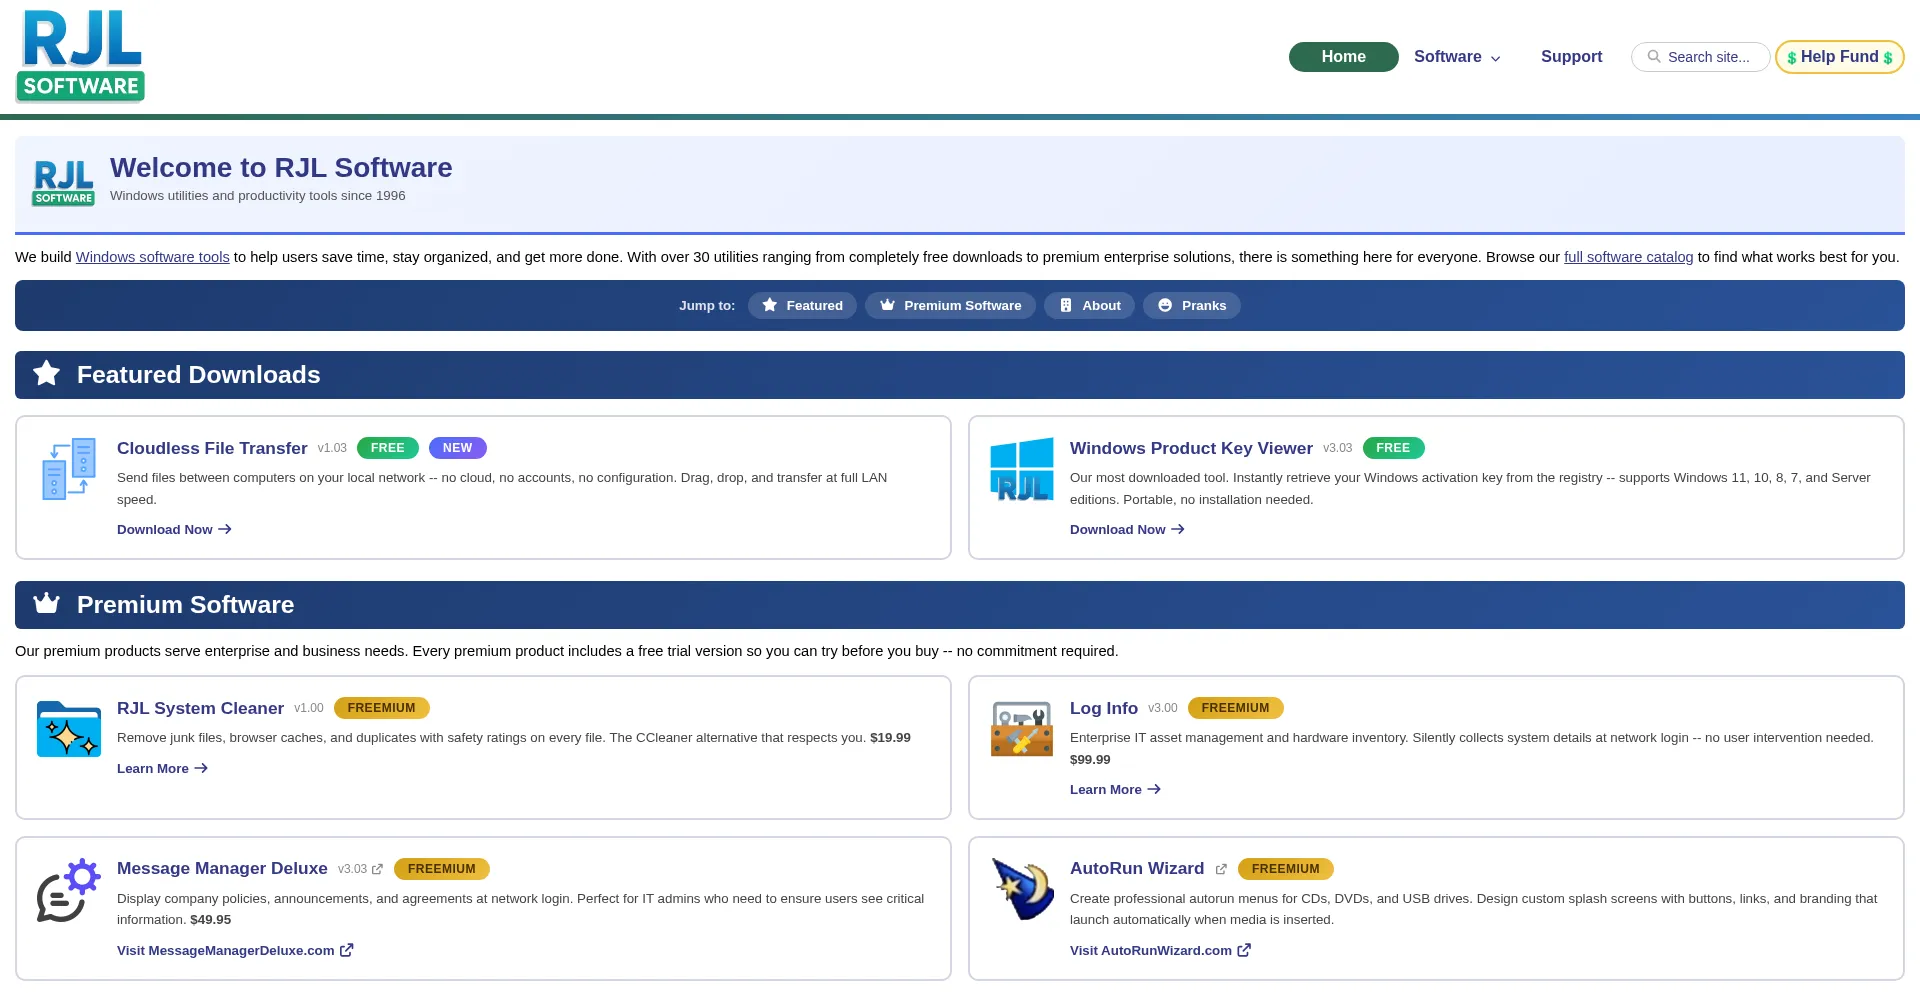This screenshot has height=993, width=1920.
Task: Open Windows Product Key Viewer title link
Action: point(1191,448)
